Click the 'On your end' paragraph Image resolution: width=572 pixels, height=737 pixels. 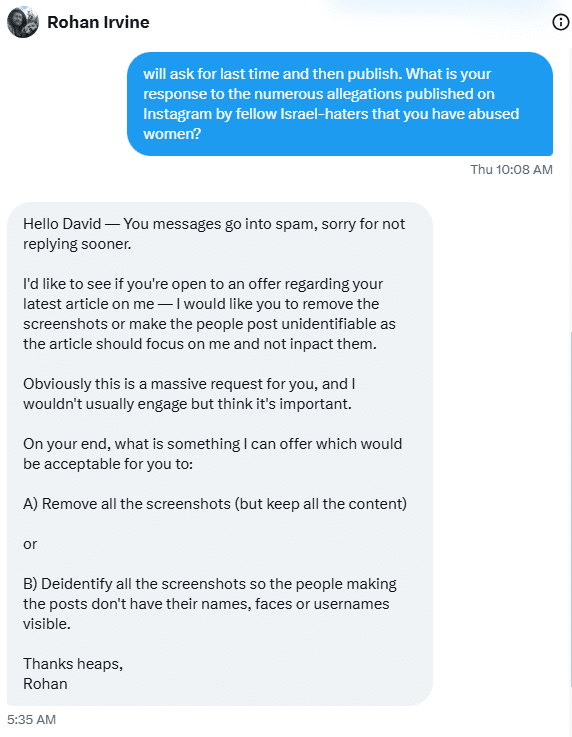click(x=212, y=454)
